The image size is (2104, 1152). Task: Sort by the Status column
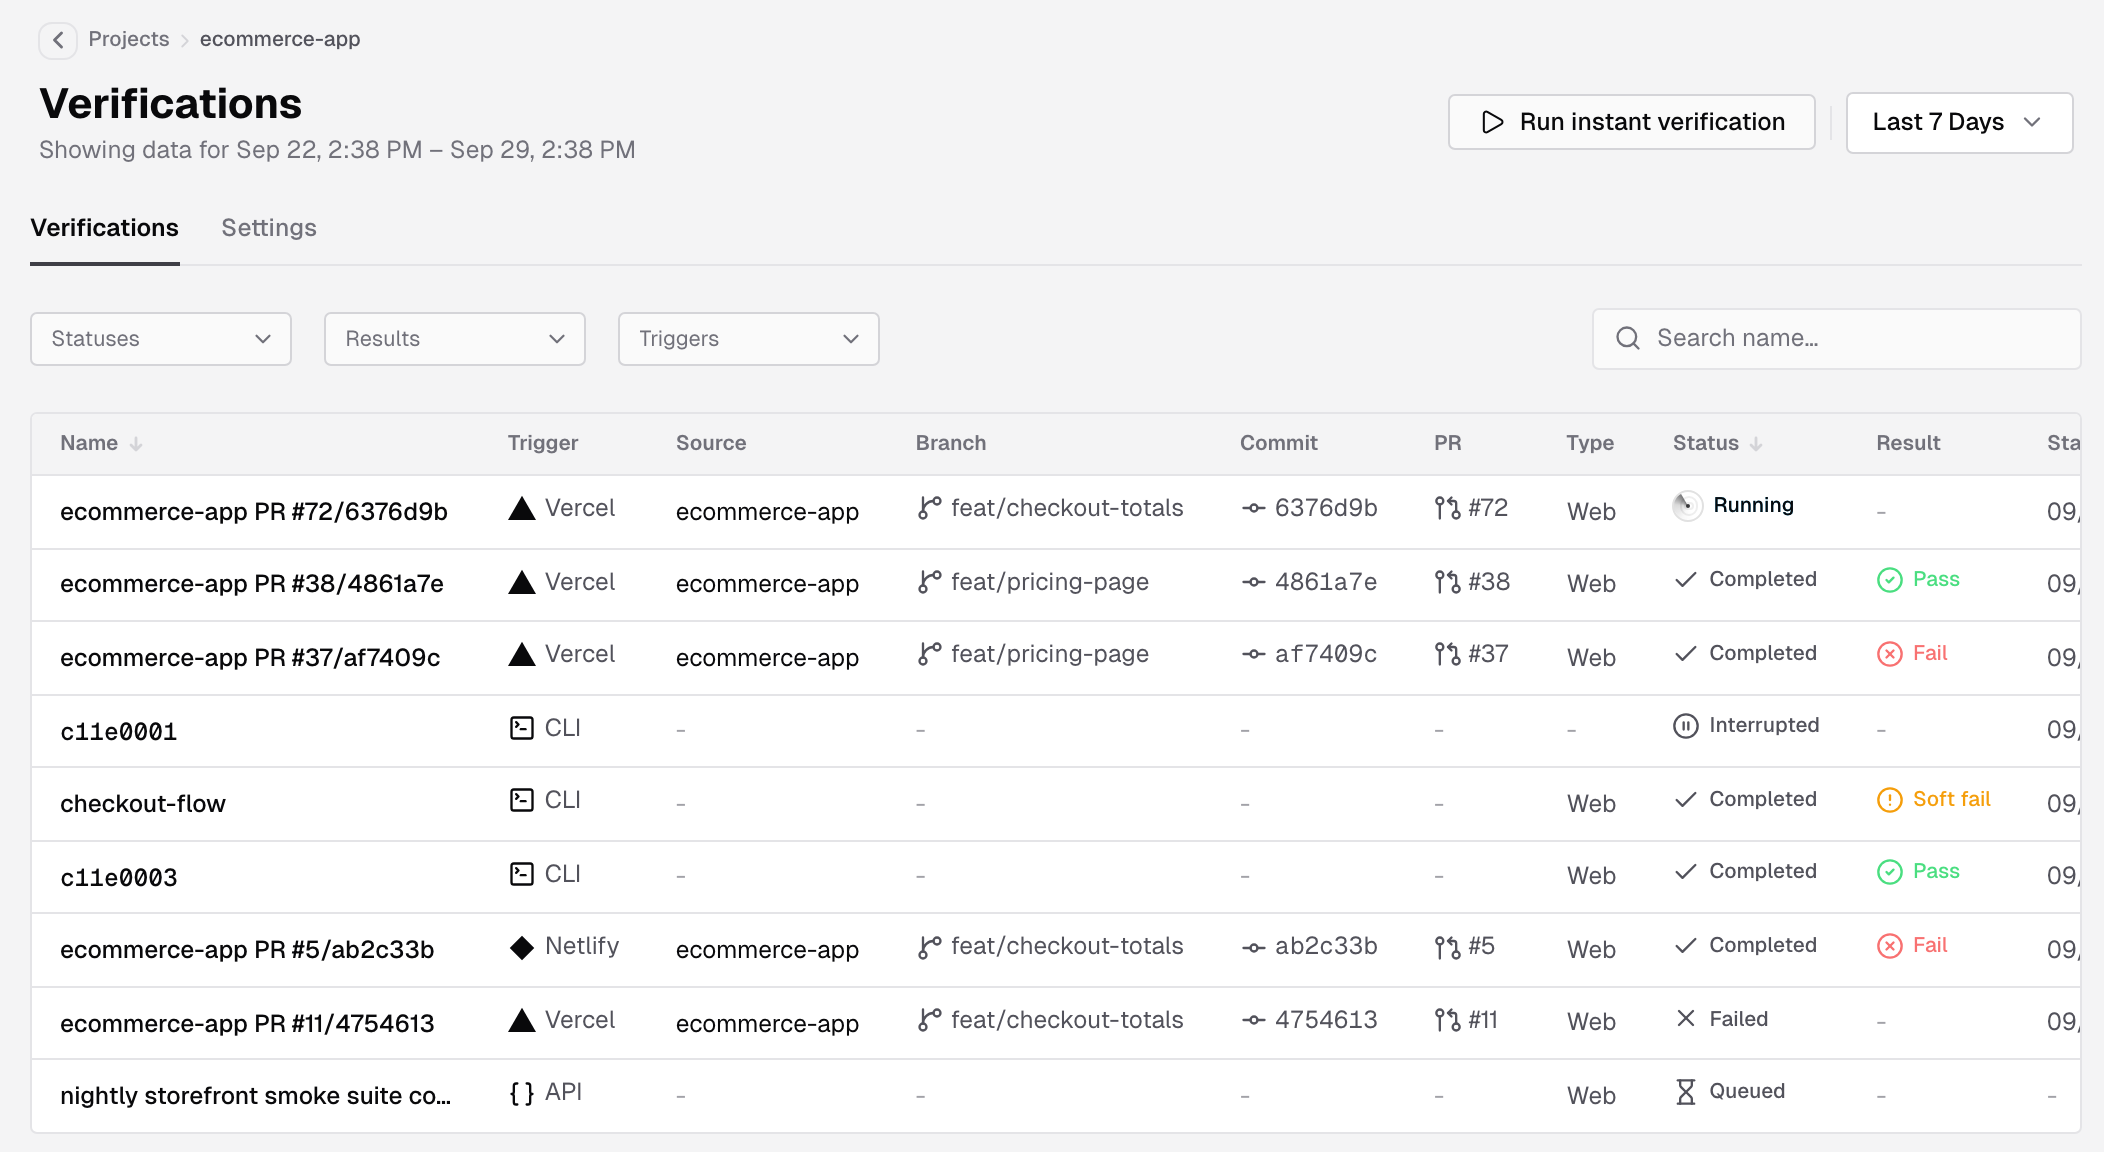[x=1717, y=443]
